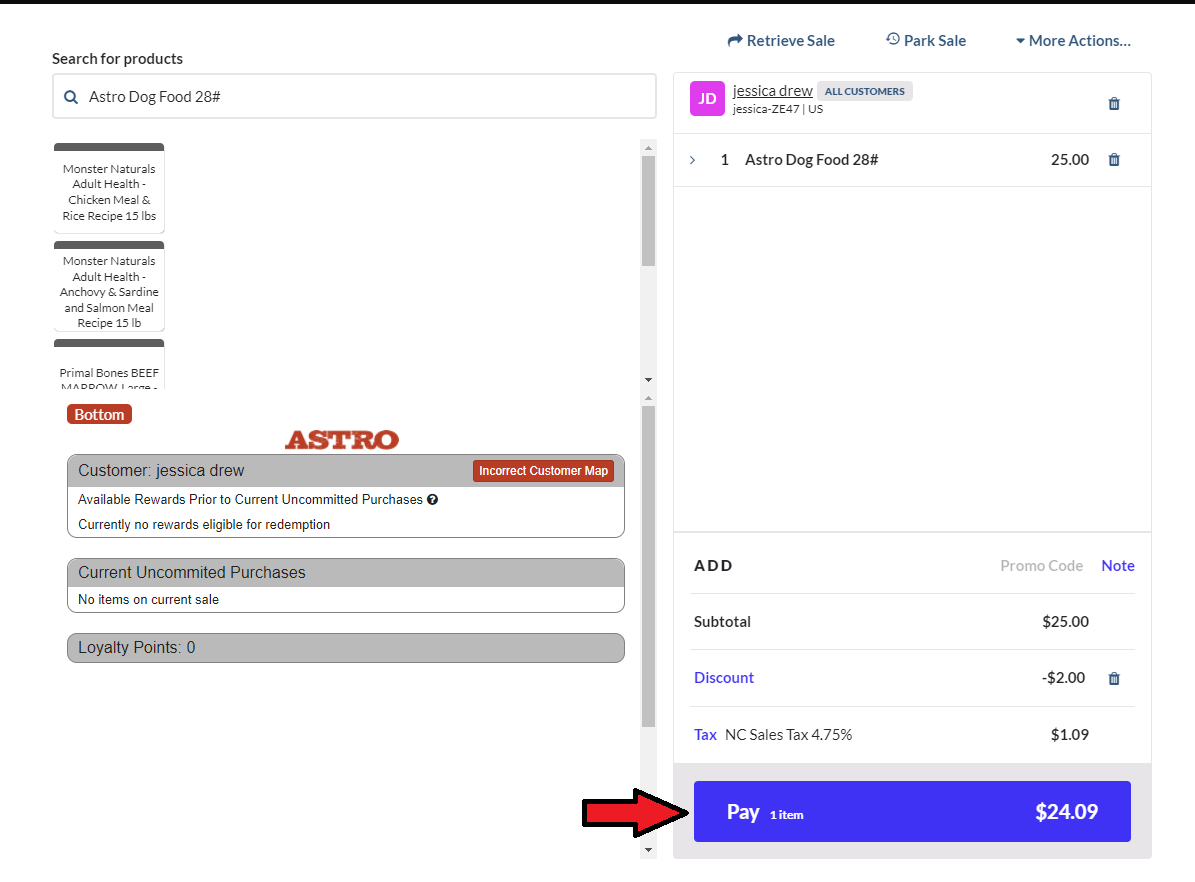
Task: Expand the Astro Dog Food 28# line item
Action: coord(692,160)
